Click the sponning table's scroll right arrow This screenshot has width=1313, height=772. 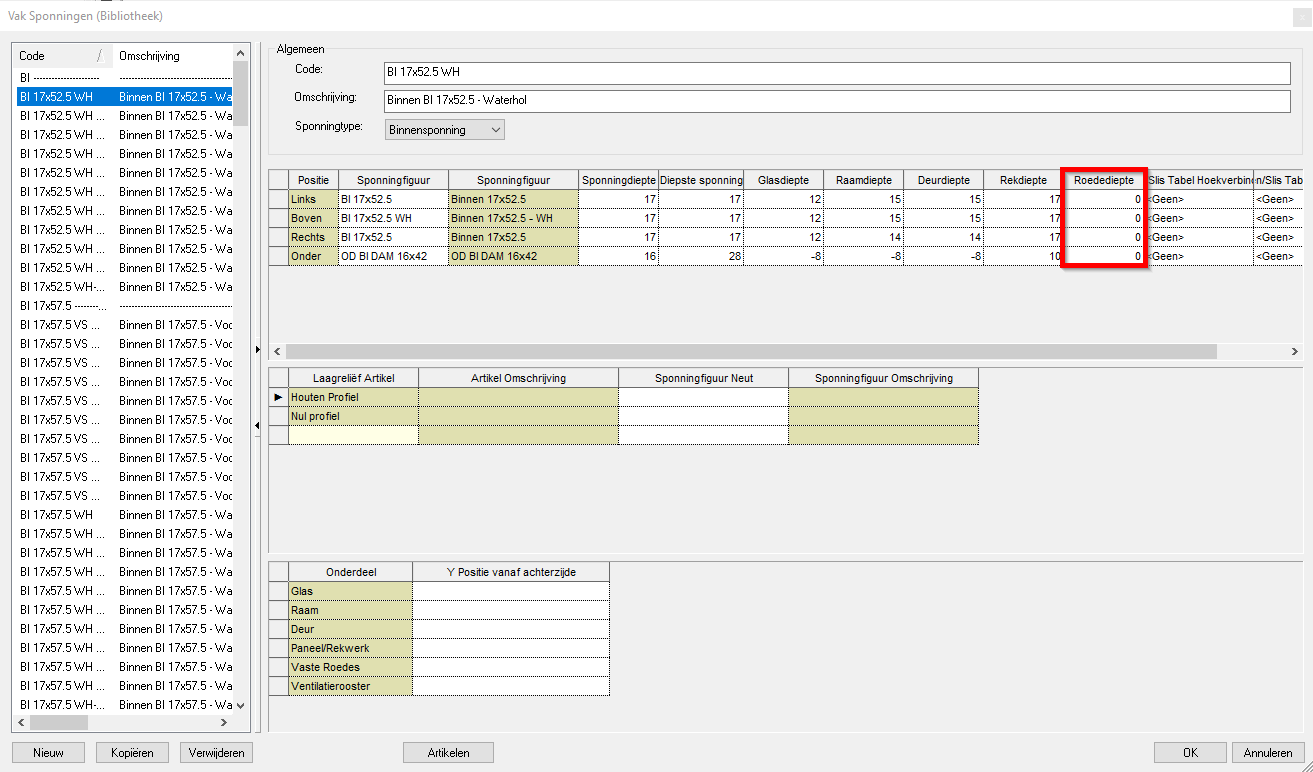pos(1294,352)
